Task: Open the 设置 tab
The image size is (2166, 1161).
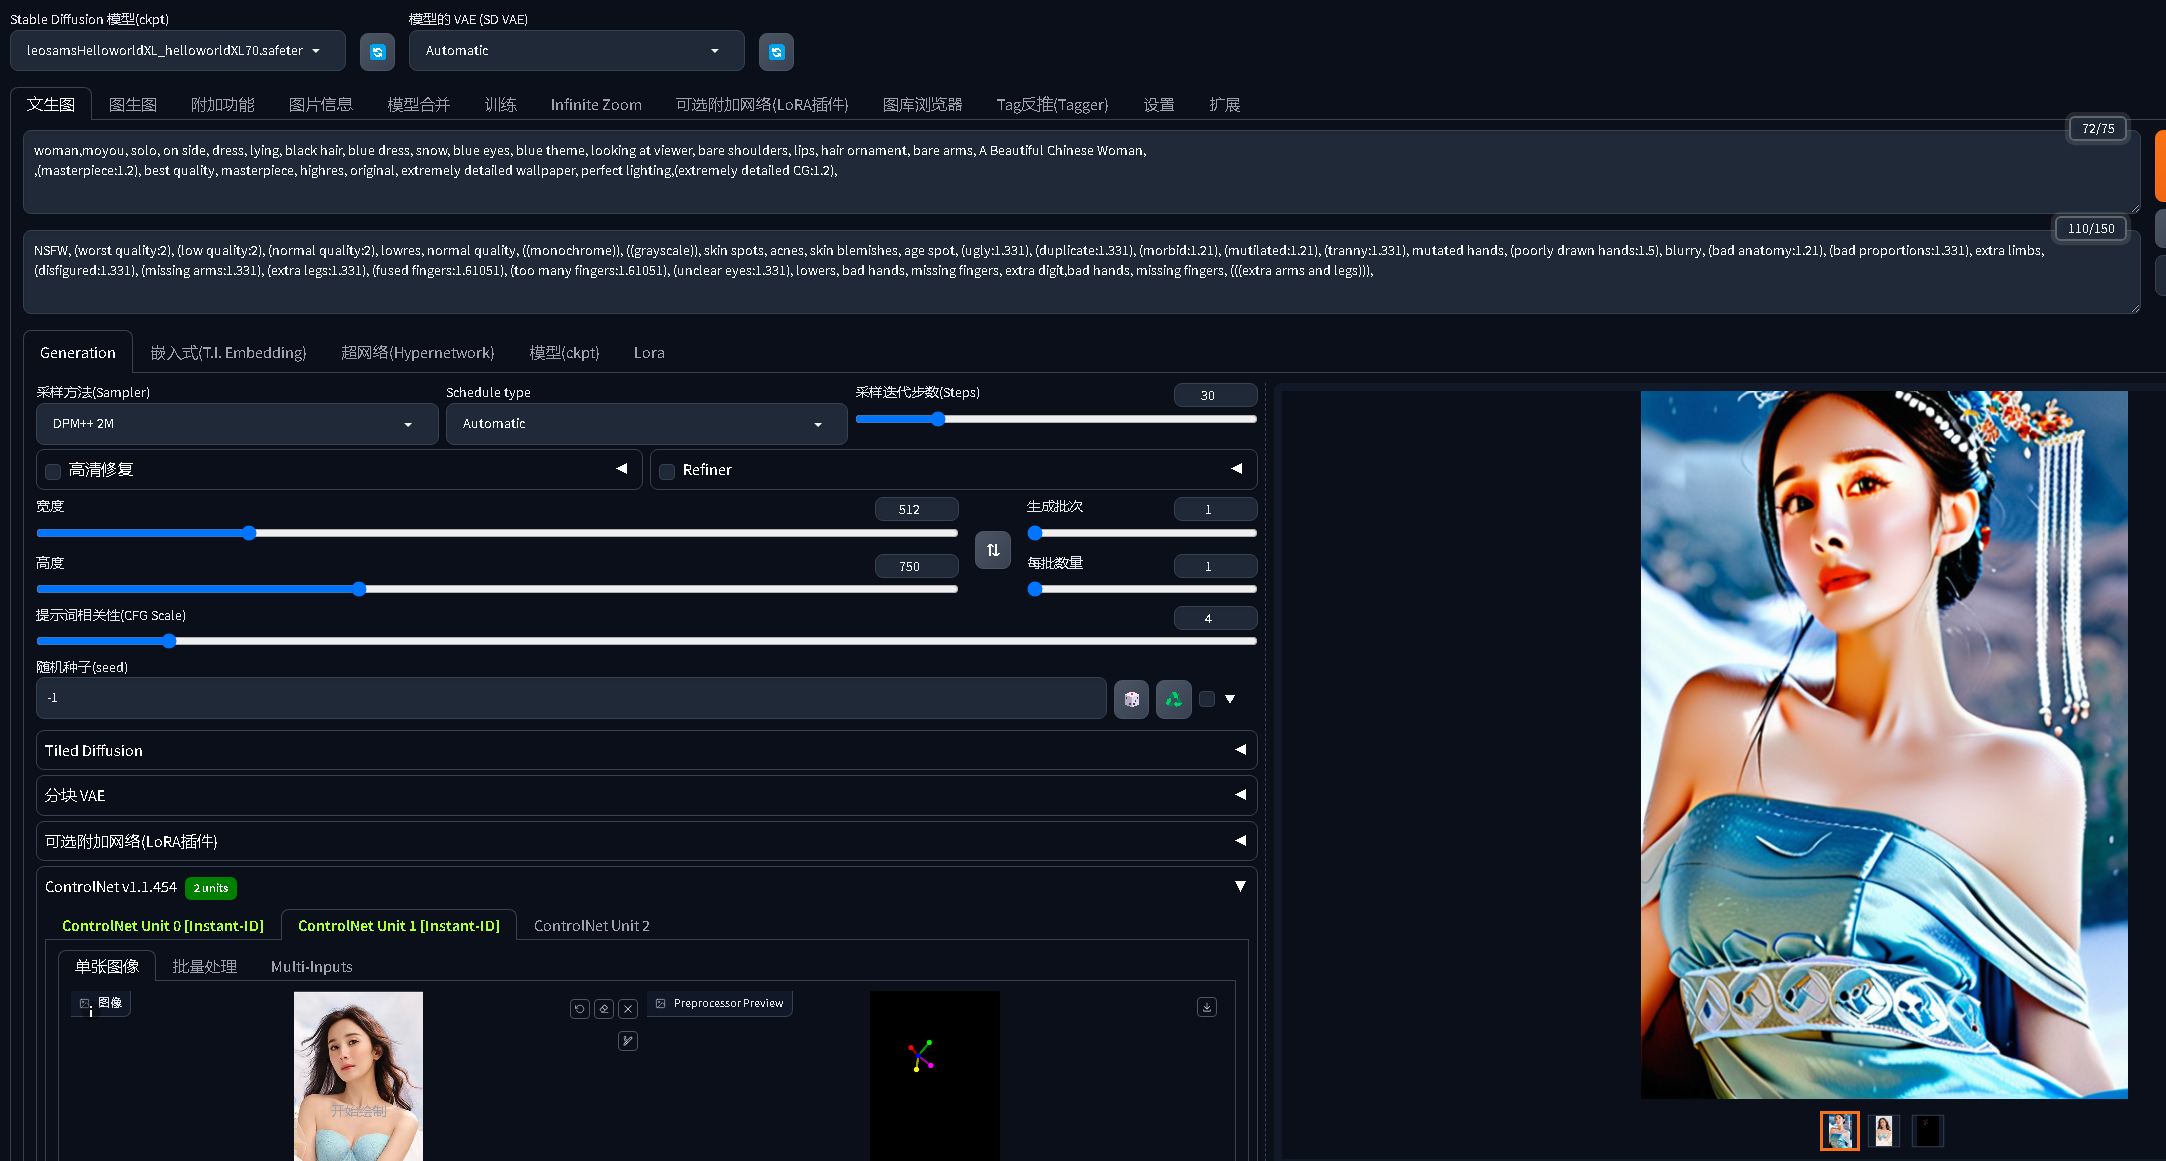Action: 1159,105
